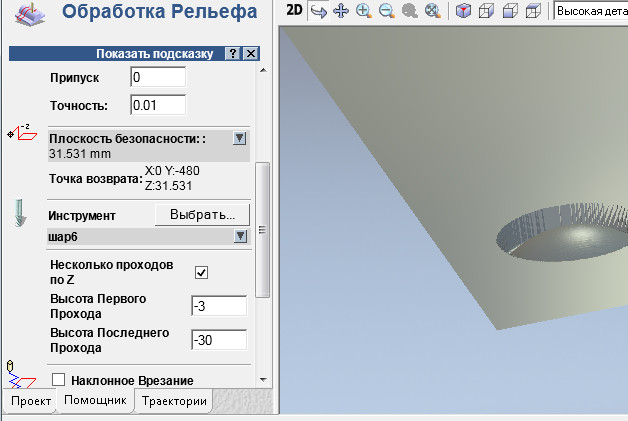Open the 'Траектории' tab
The width and height of the screenshot is (628, 421).
point(174,401)
